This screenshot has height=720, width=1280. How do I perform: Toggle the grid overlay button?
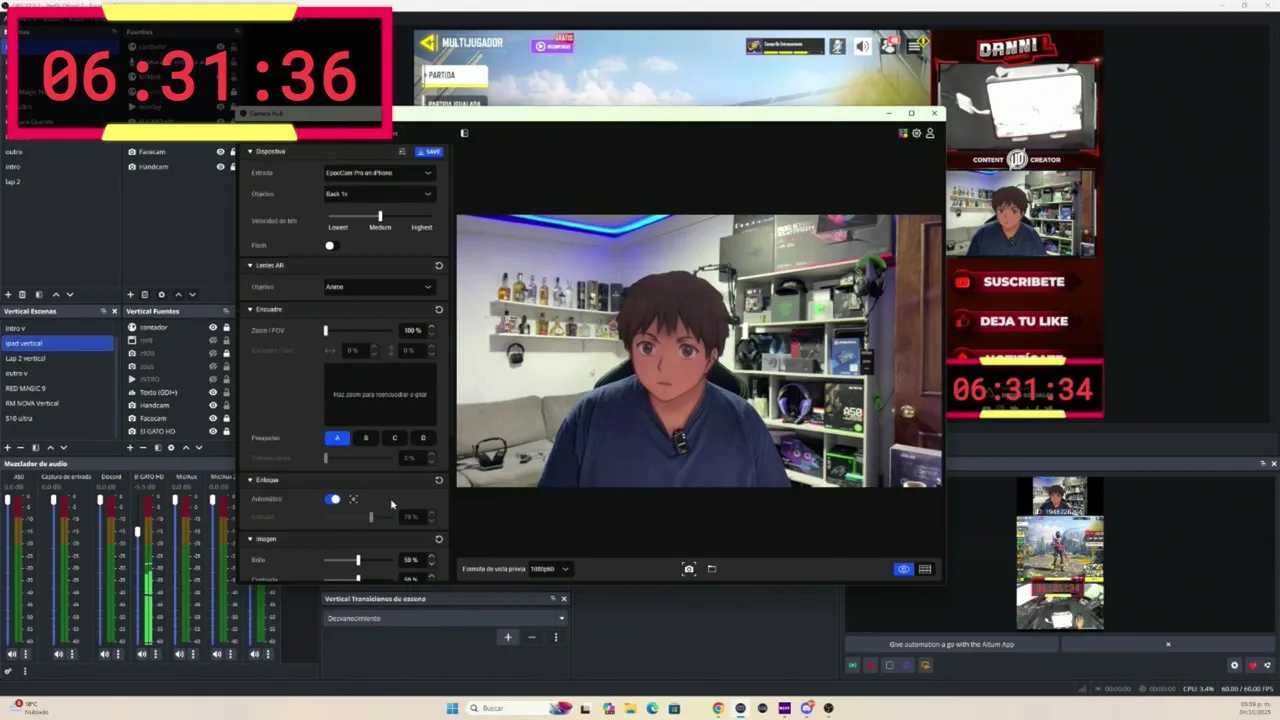click(925, 569)
